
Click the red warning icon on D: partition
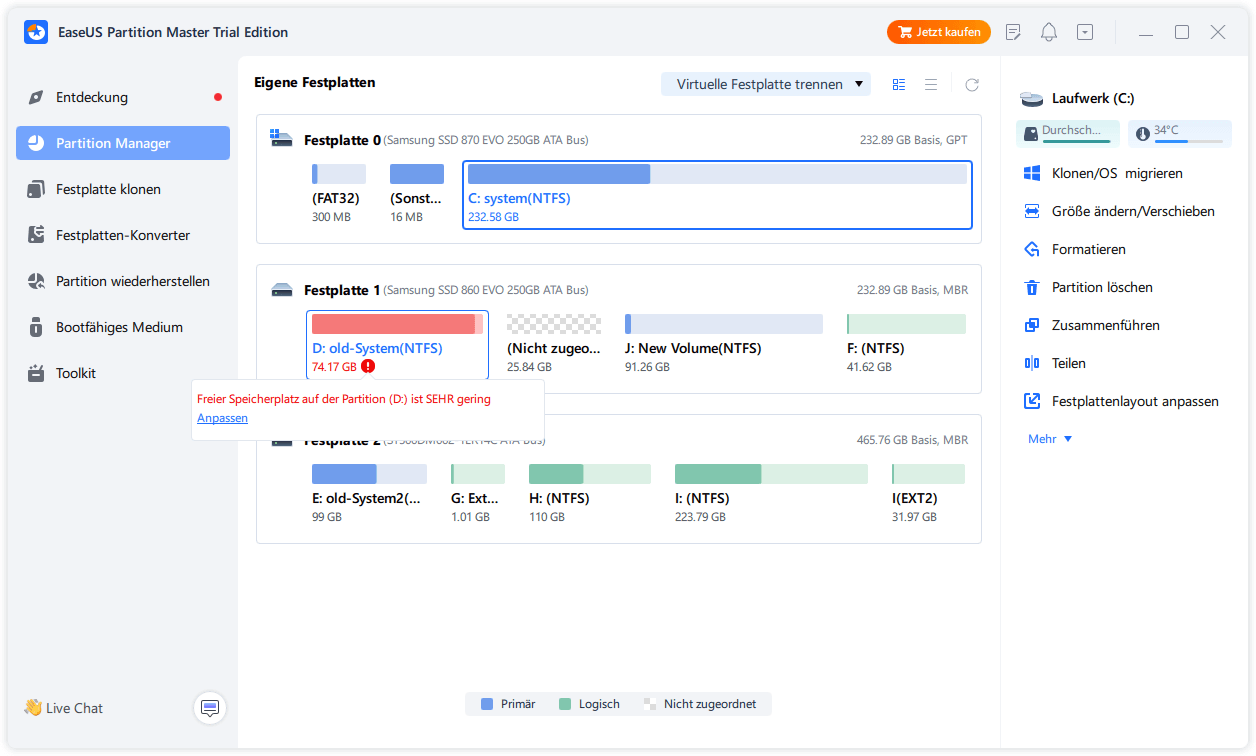(x=368, y=367)
